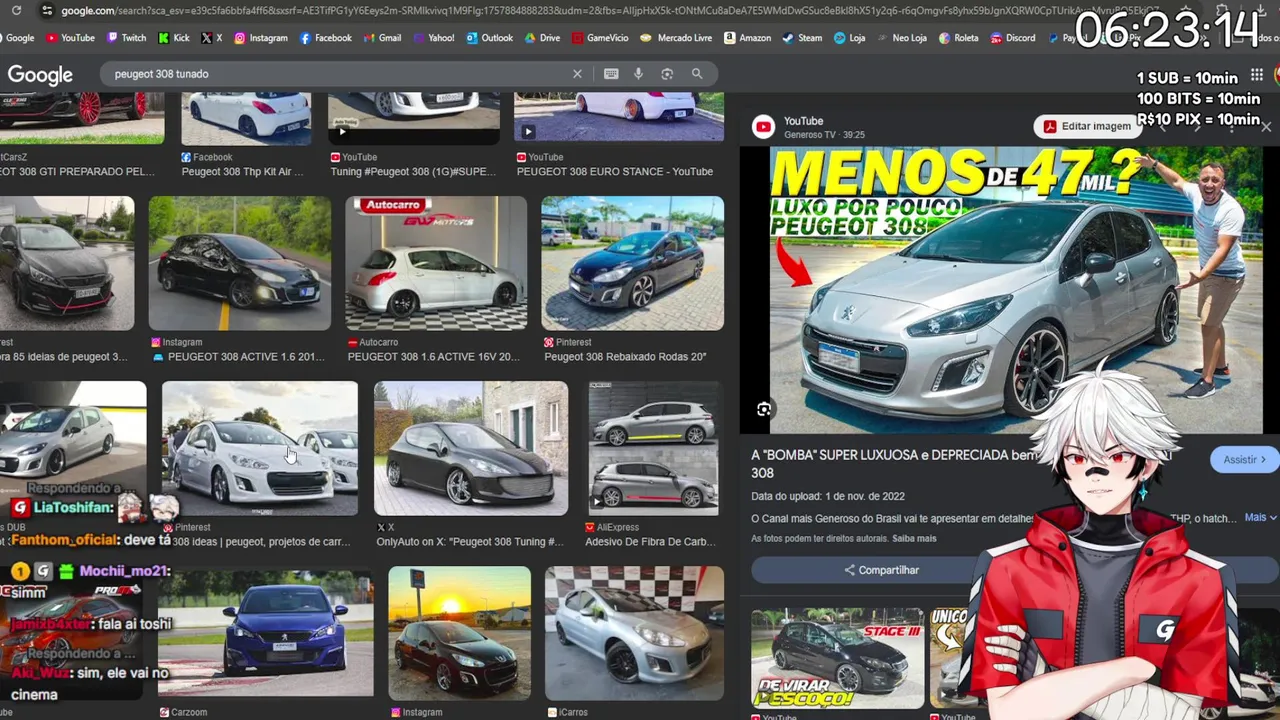Open 'PEUGEOT 308 1.6 ACTIVE 16V 20...' link
The image size is (1280, 720).
point(434,357)
